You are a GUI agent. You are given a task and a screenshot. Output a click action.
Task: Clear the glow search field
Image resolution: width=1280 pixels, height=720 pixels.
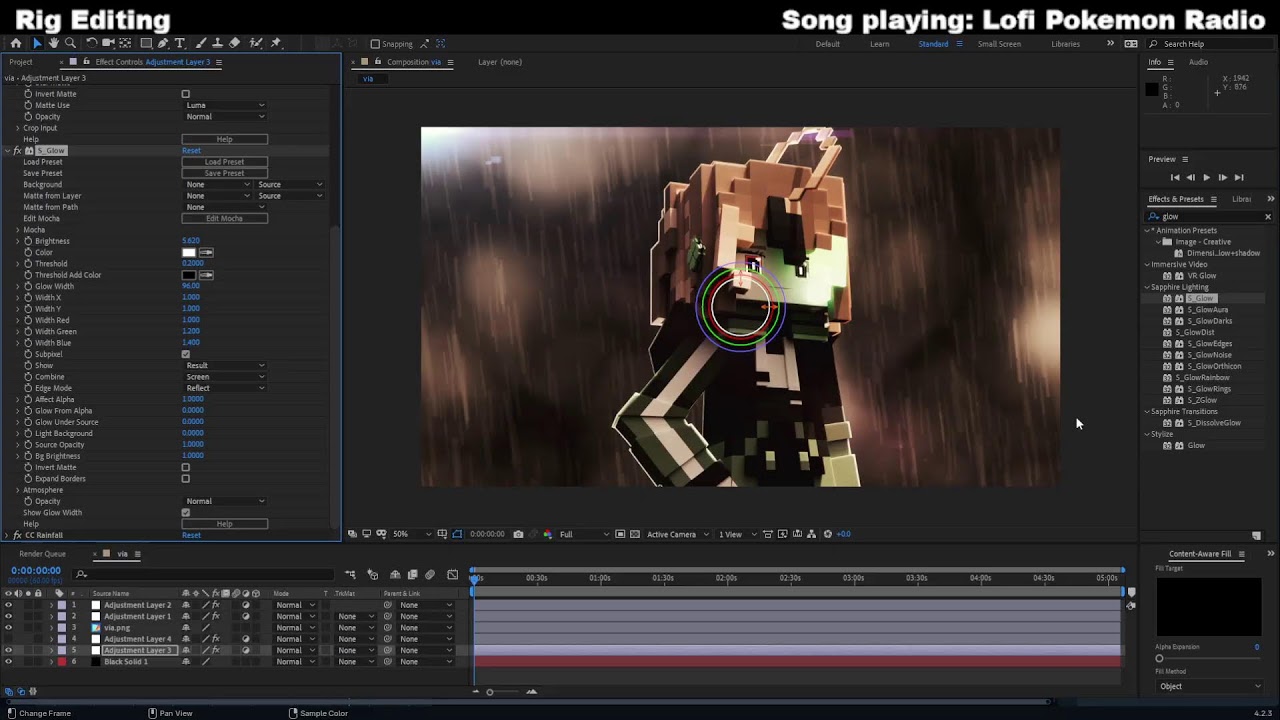click(x=1268, y=216)
